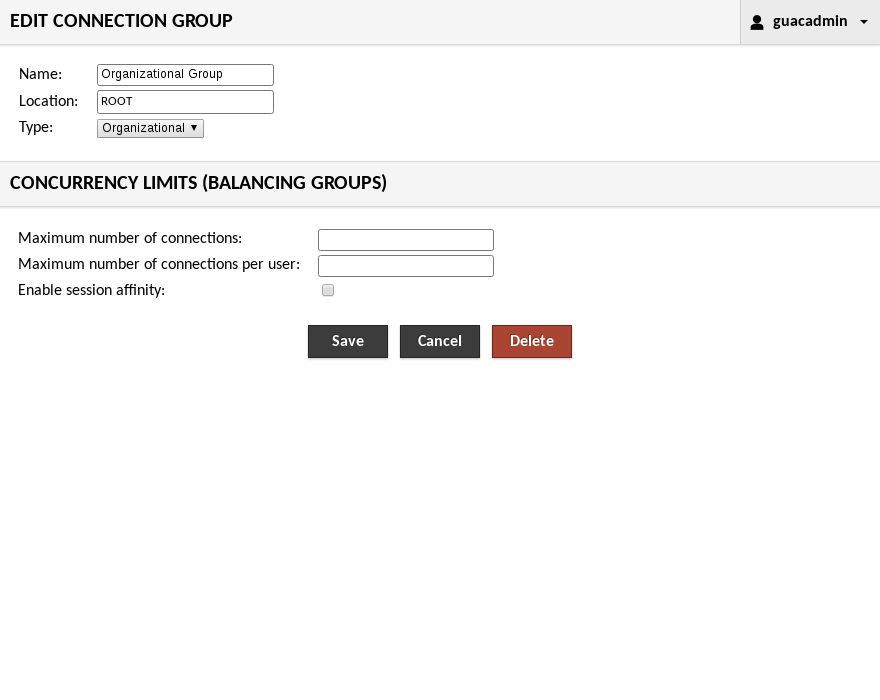Viewport: 880px width, 700px height.
Task: Click the "Enable session affinity:" label
Action: click(91, 290)
